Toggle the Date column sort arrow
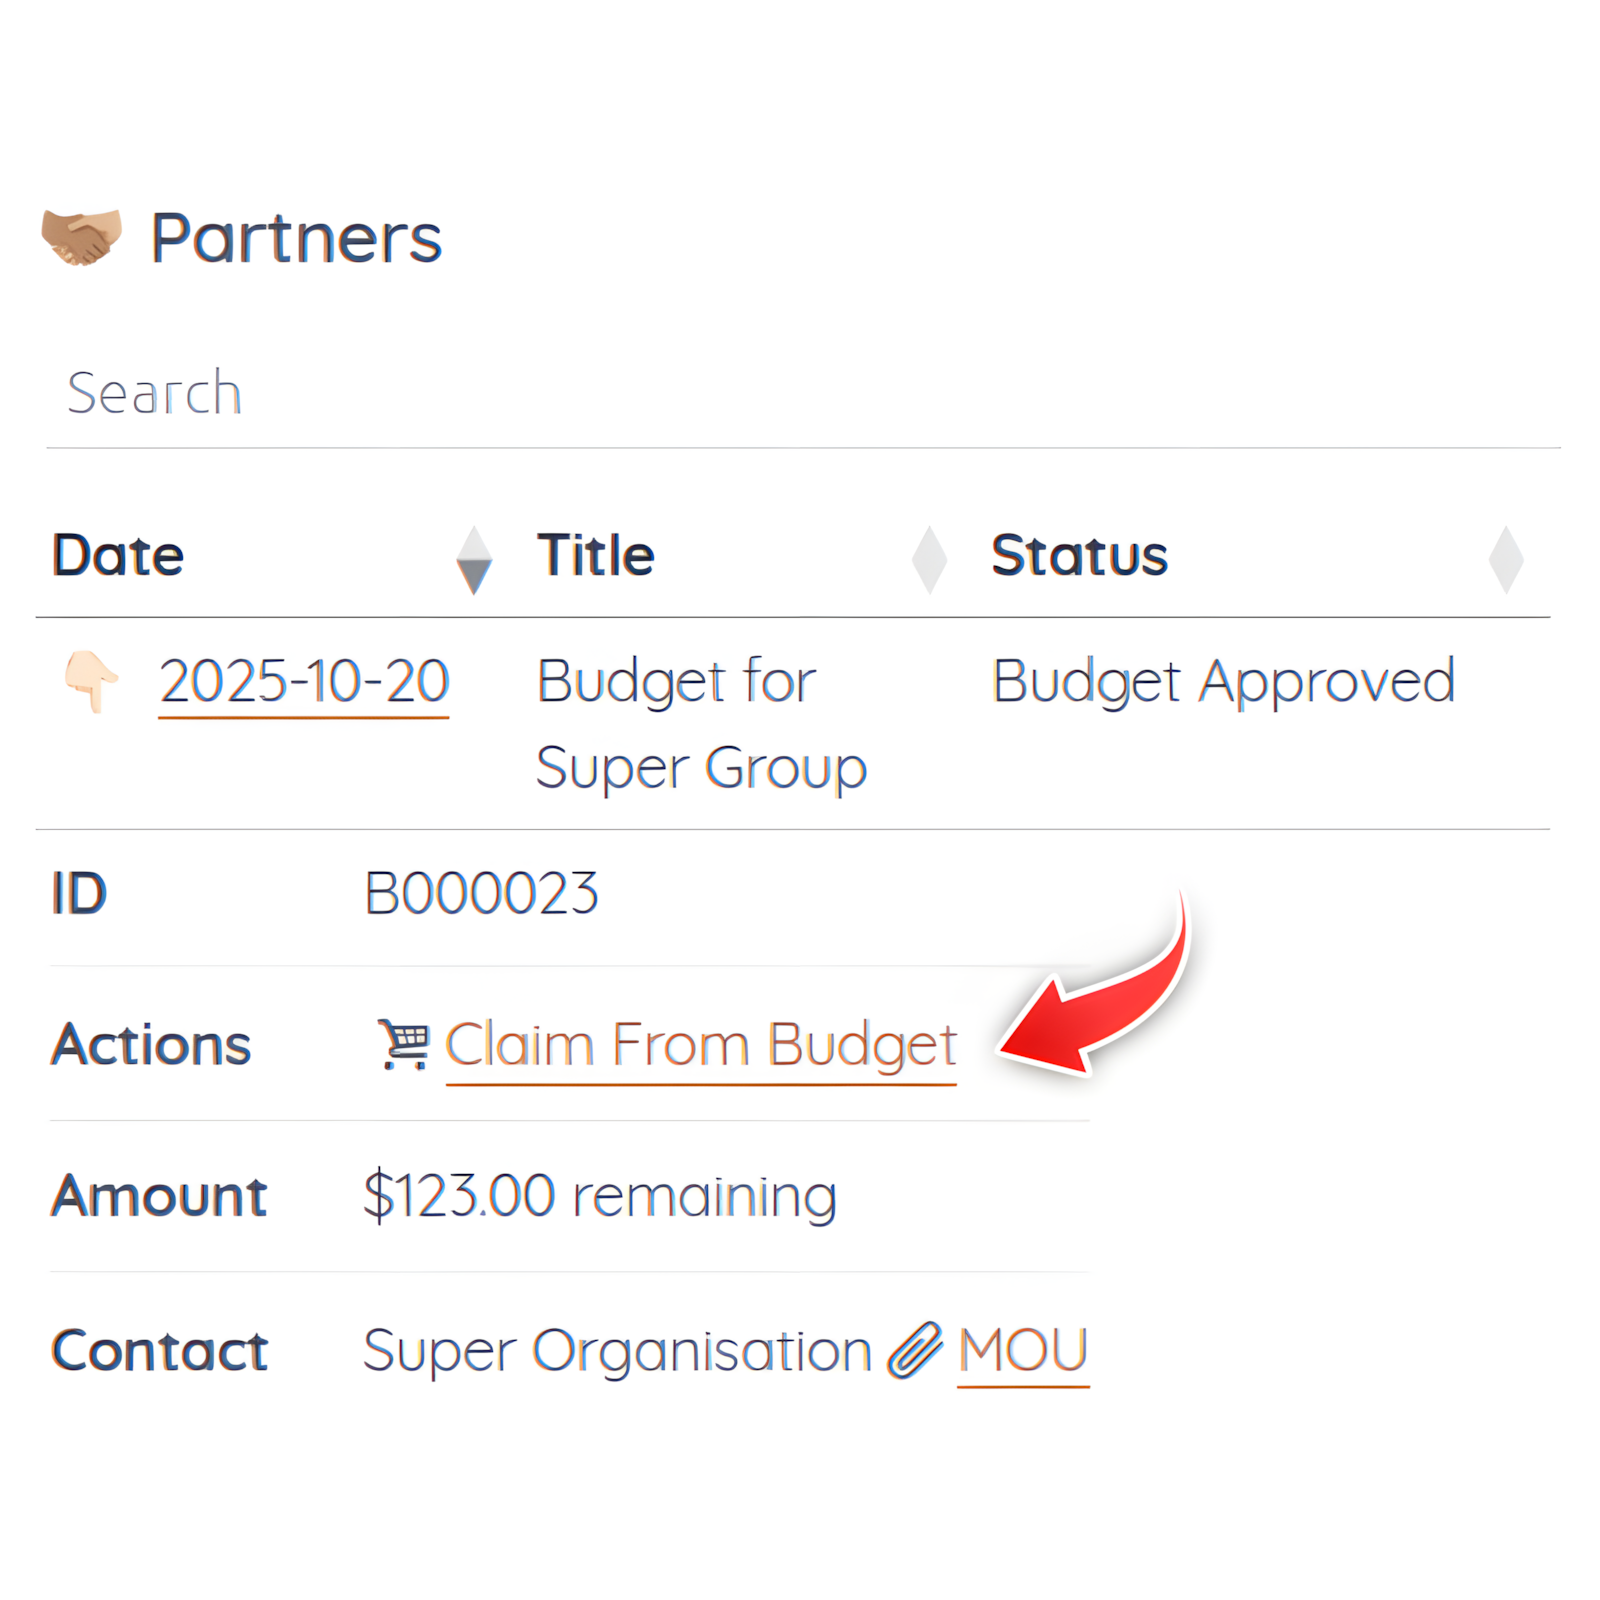 (x=474, y=560)
